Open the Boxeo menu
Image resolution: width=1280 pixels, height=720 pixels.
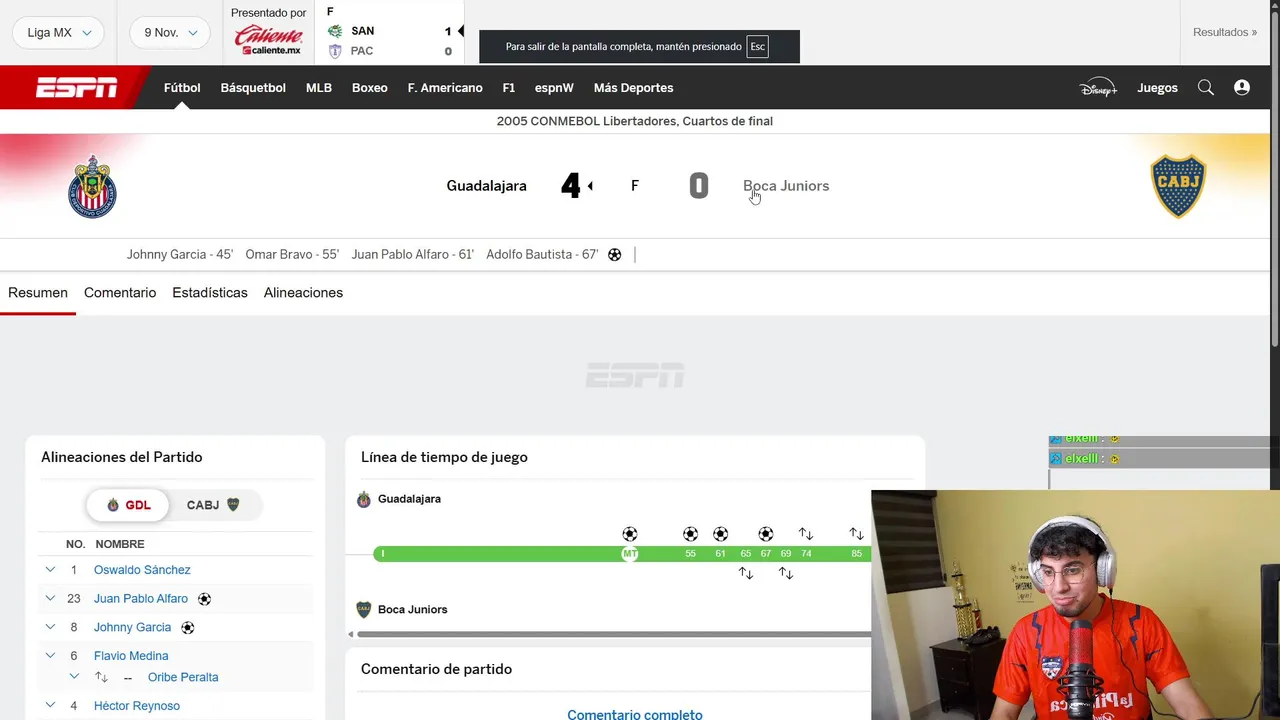click(370, 88)
